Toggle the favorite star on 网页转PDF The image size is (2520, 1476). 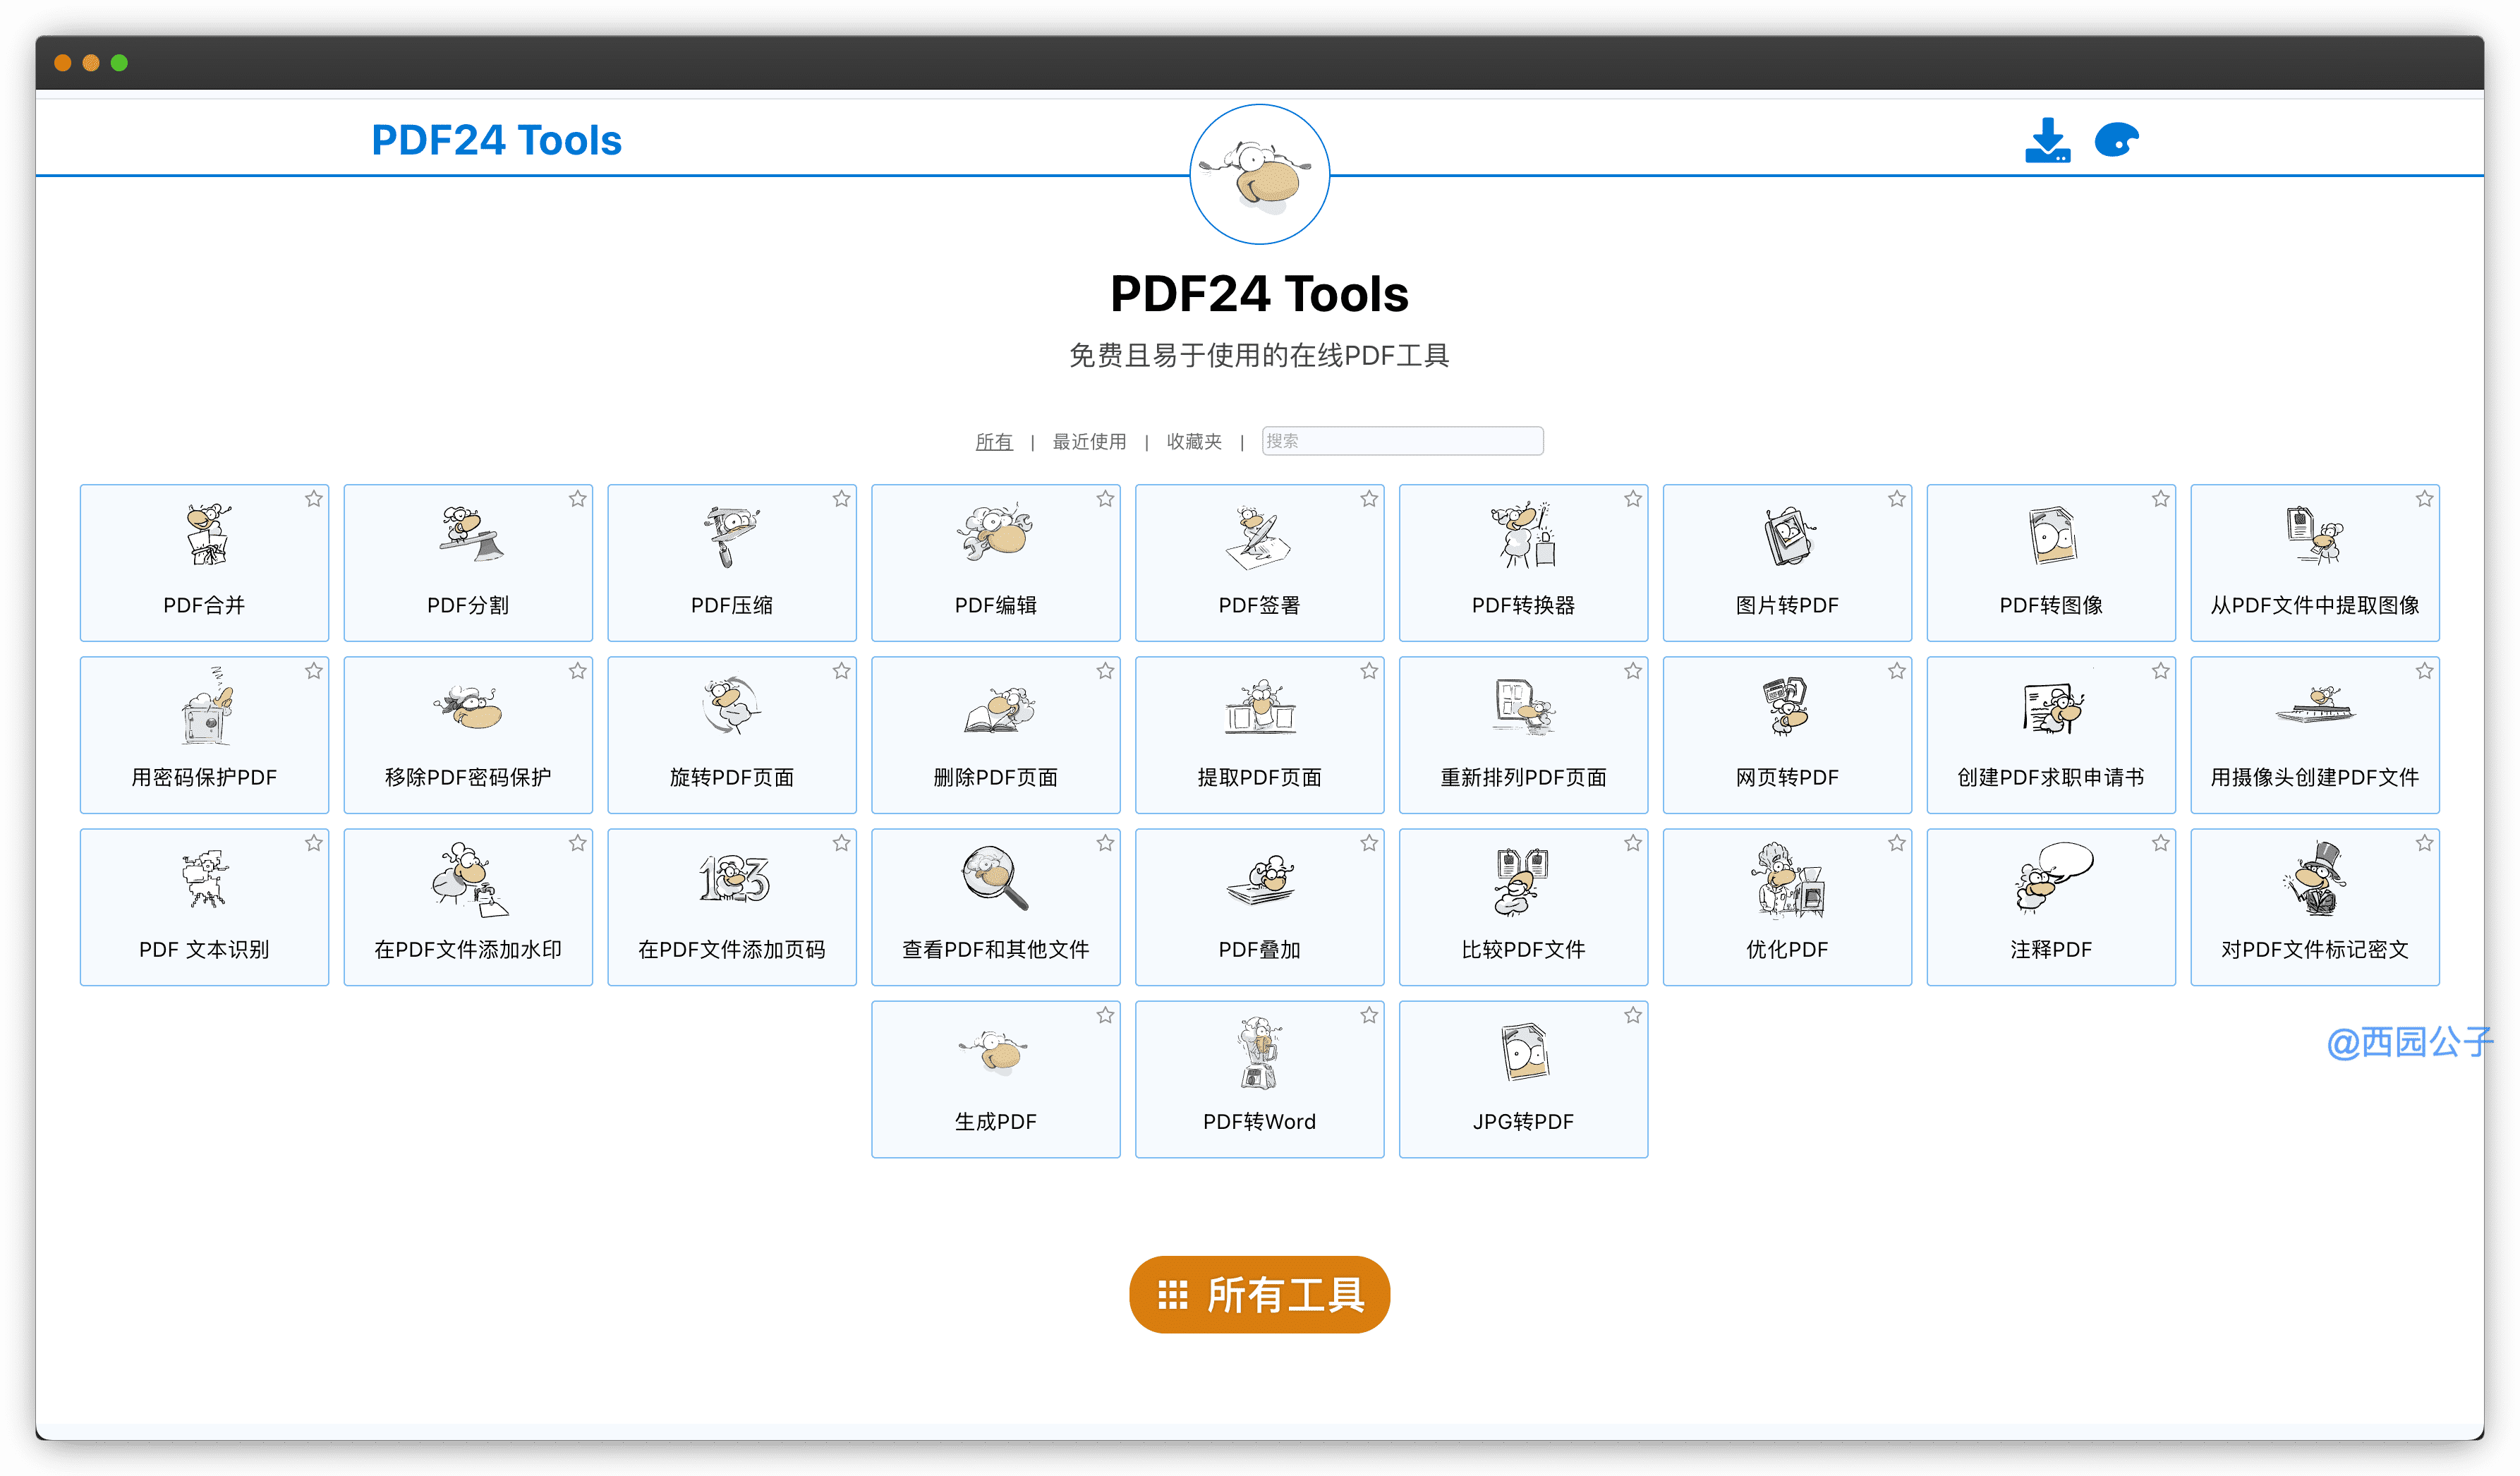[x=1898, y=671]
